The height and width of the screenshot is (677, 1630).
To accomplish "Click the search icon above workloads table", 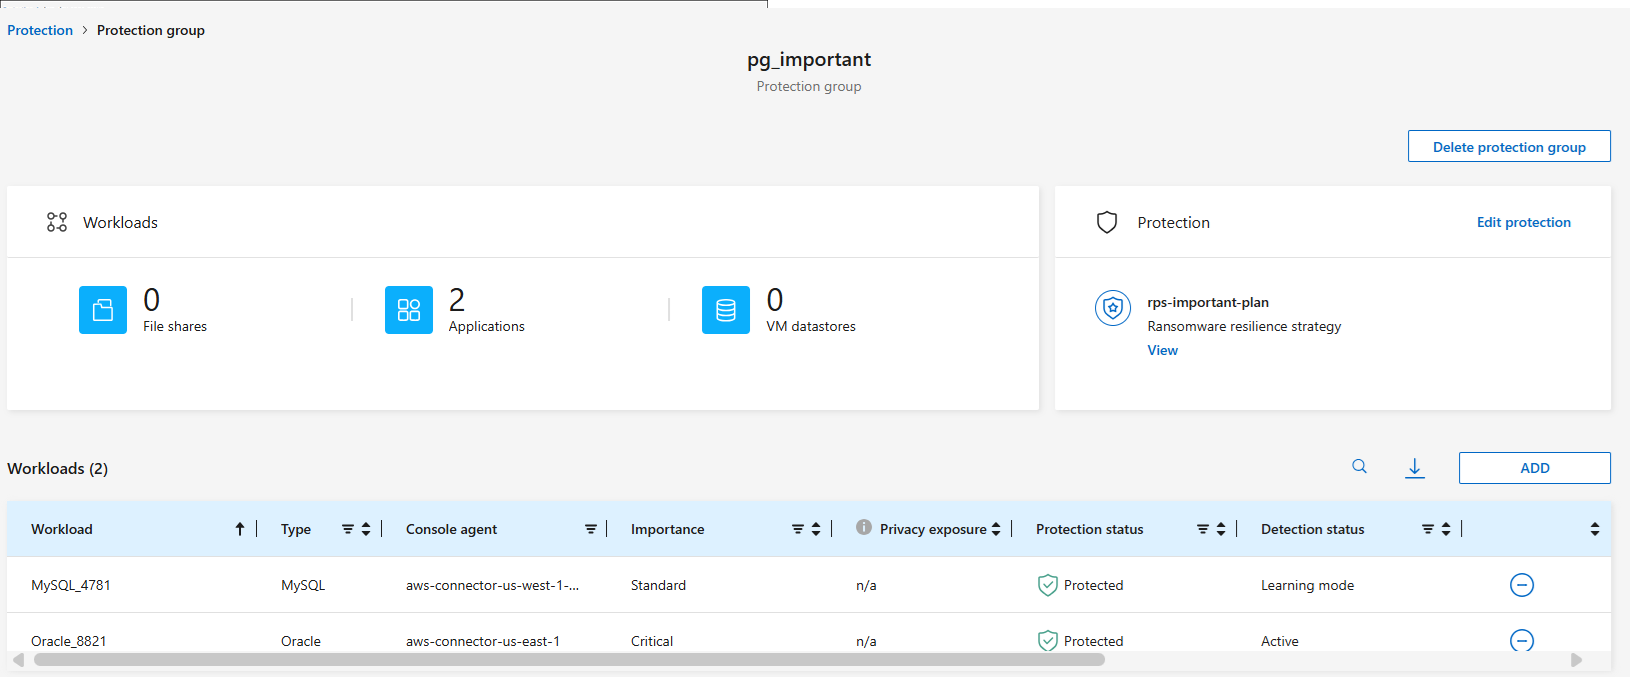I will click(x=1359, y=466).
